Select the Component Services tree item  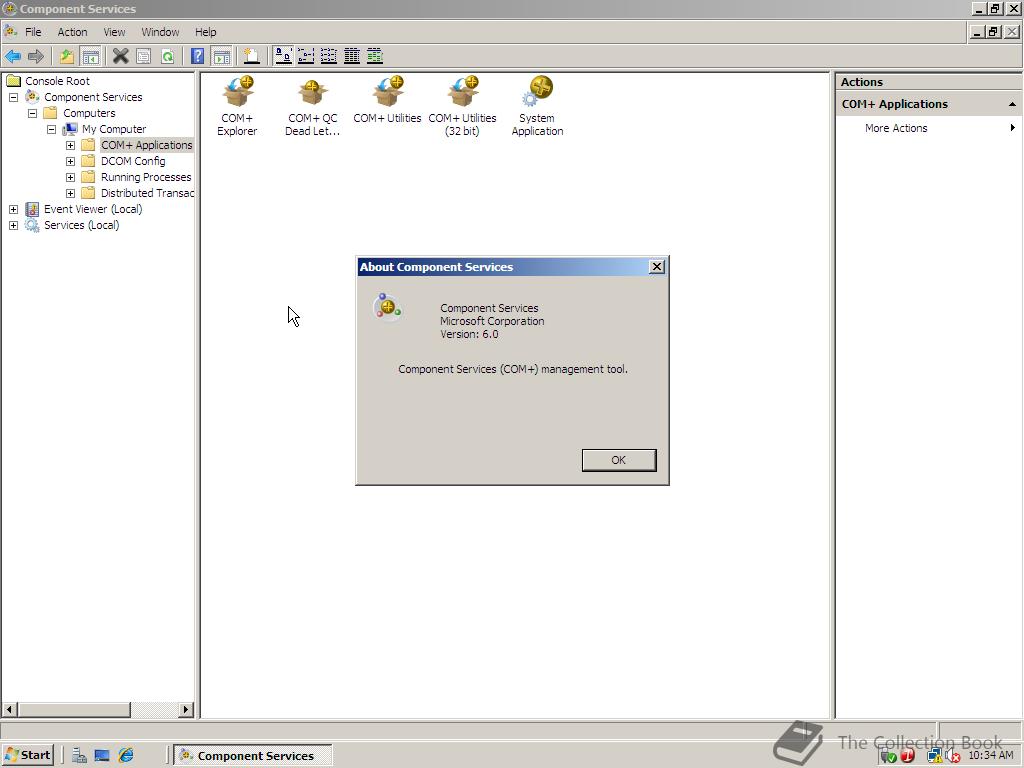click(93, 97)
